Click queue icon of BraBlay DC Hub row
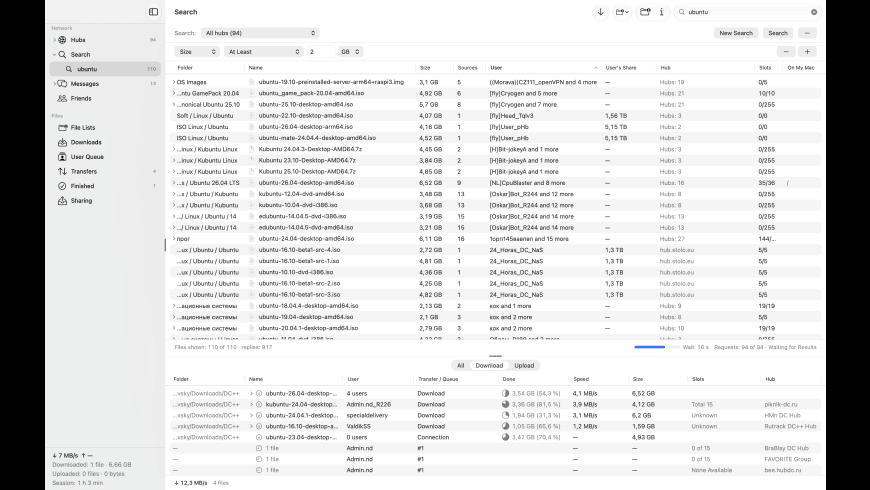 pyautogui.click(x=259, y=448)
